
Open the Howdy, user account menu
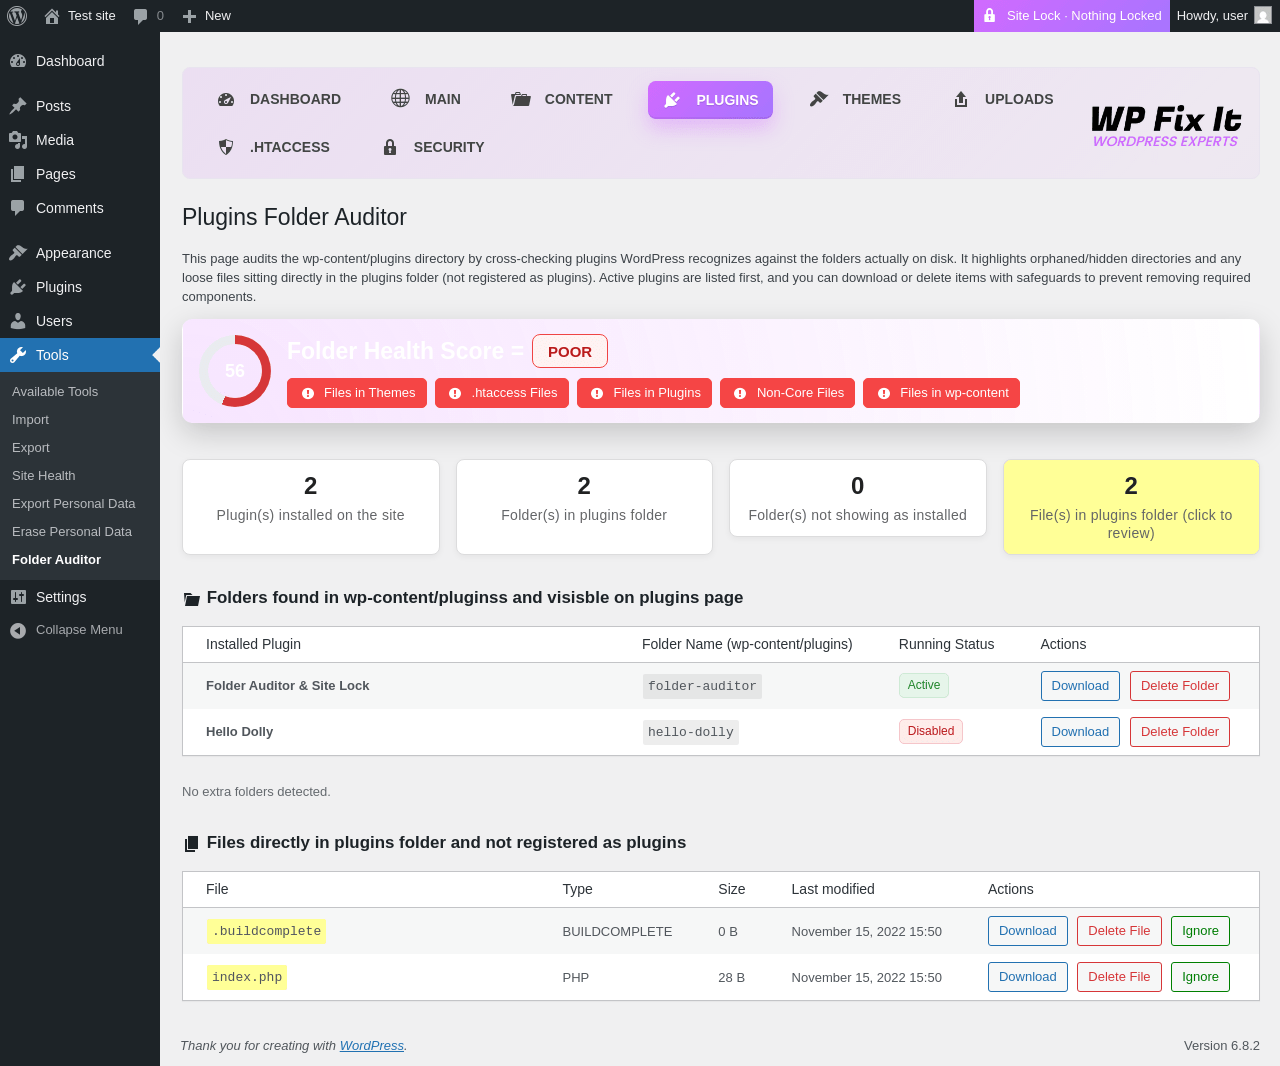click(1224, 16)
